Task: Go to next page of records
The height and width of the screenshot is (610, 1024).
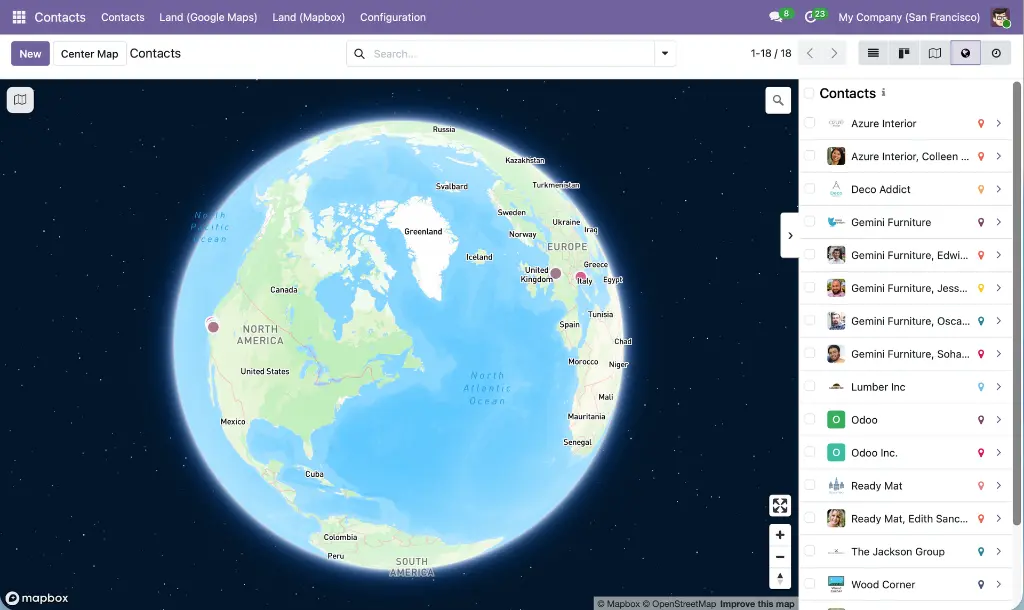Action: coord(834,54)
